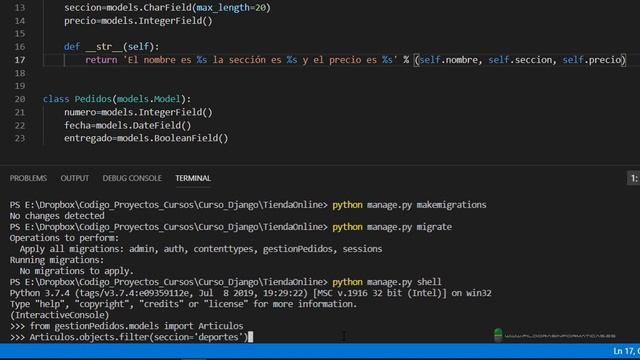Open the OUTPUT panel tab

point(75,178)
